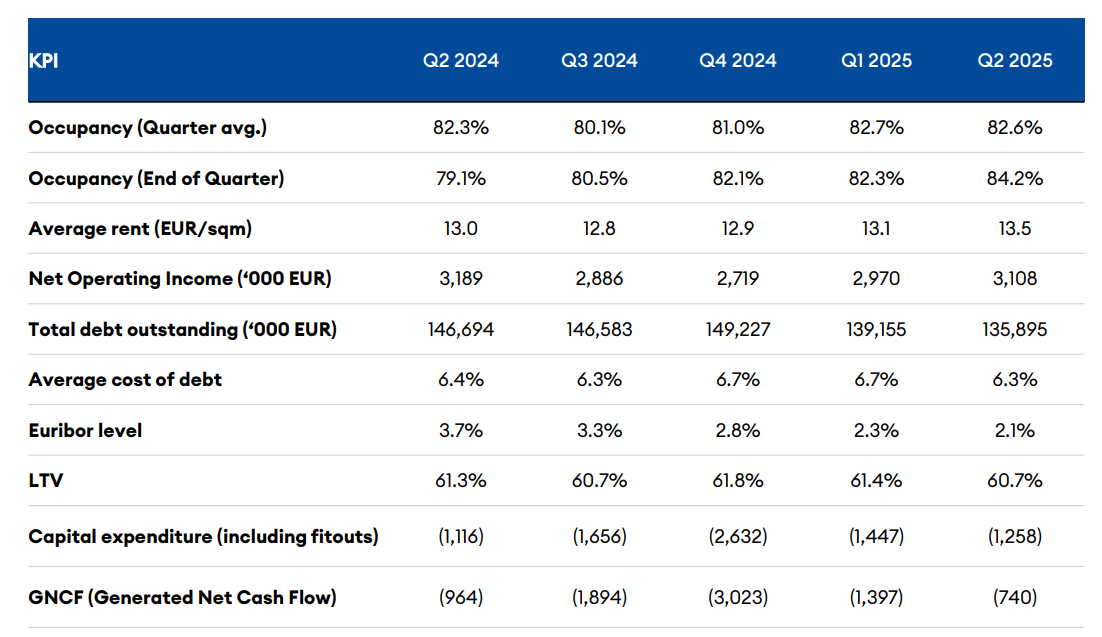Select the Q2 2025 average rent value 13.5
The width and height of the screenshot is (1102, 637).
[1015, 229]
